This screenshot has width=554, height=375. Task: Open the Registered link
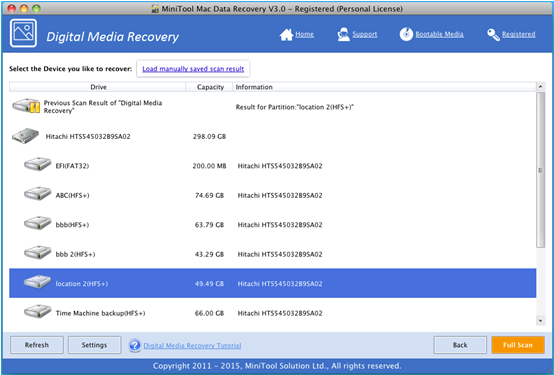tap(518, 34)
